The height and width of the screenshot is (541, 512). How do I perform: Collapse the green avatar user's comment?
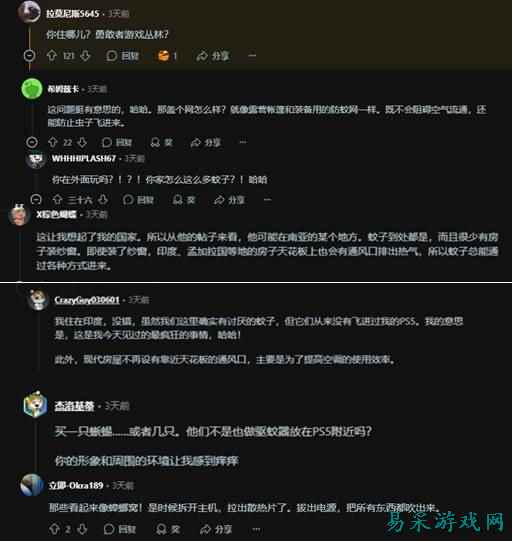32,142
